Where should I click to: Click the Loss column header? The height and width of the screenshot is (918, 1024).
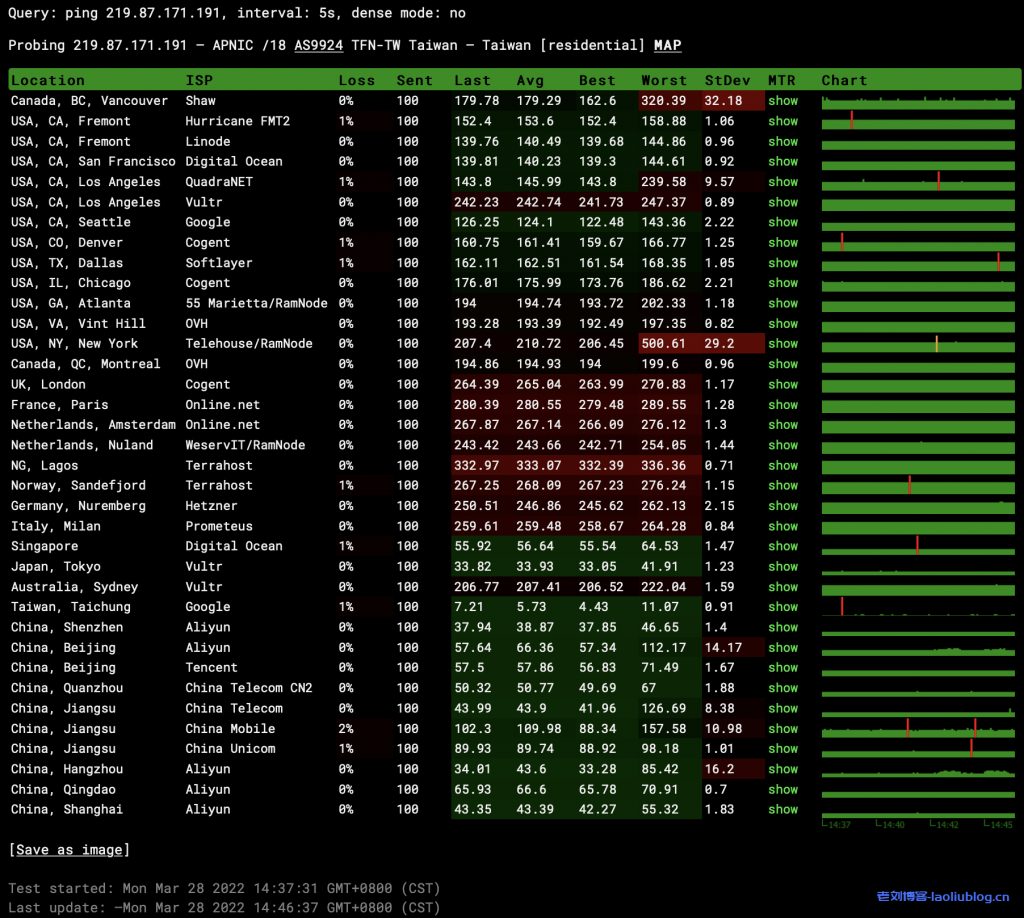(x=356, y=80)
